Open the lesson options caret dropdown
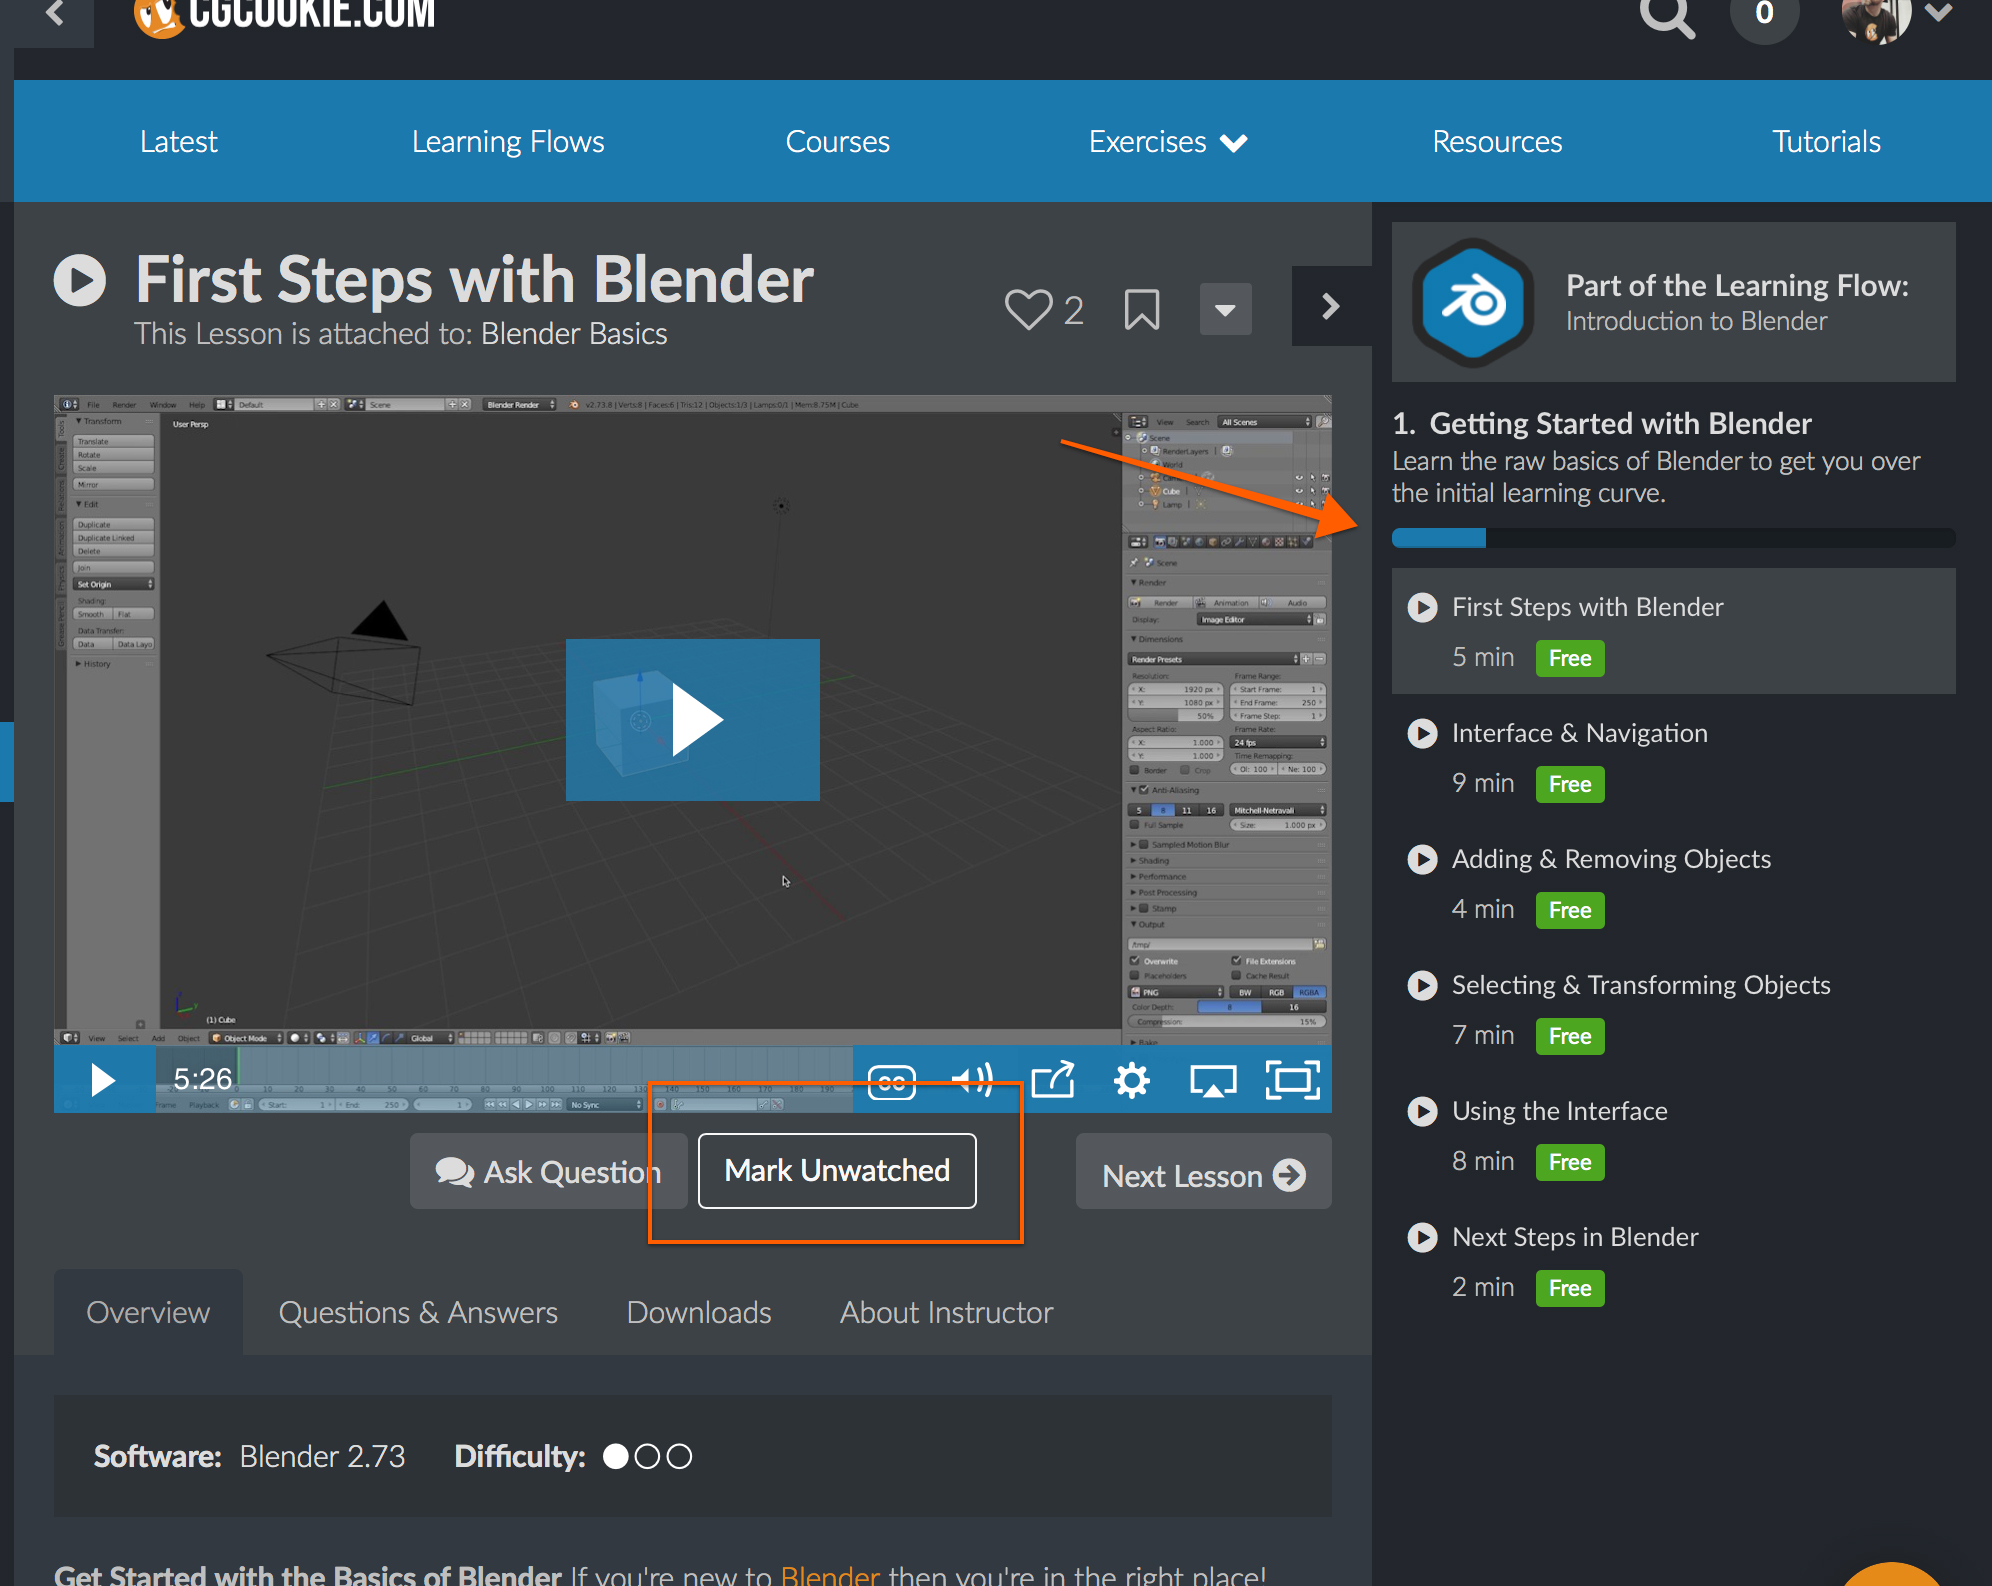This screenshot has height=1586, width=1992. tap(1225, 309)
